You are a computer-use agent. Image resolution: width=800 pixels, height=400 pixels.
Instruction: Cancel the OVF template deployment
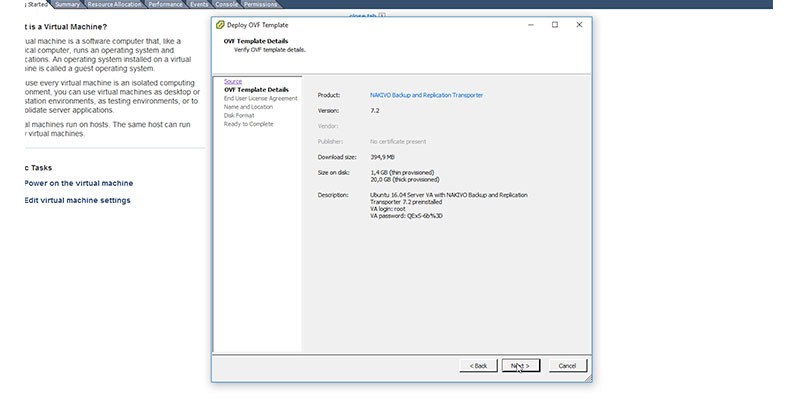(x=567, y=365)
